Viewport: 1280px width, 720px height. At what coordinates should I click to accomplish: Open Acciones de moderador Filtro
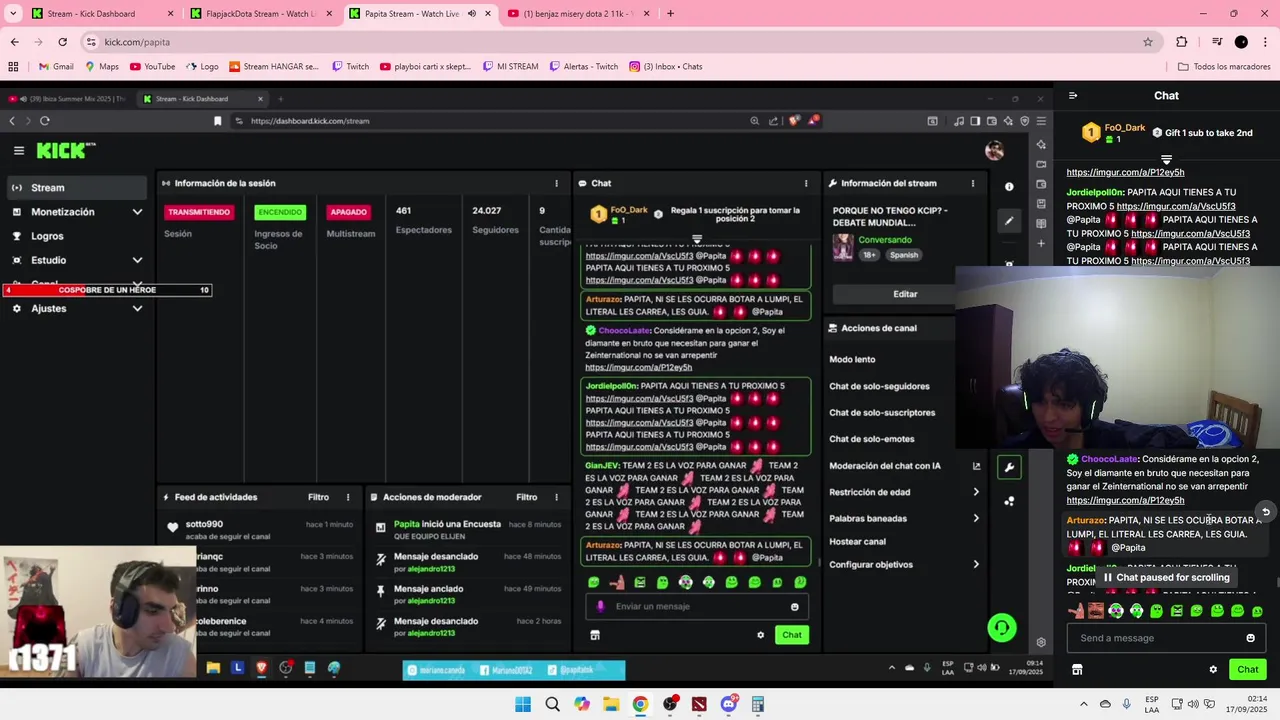point(526,497)
